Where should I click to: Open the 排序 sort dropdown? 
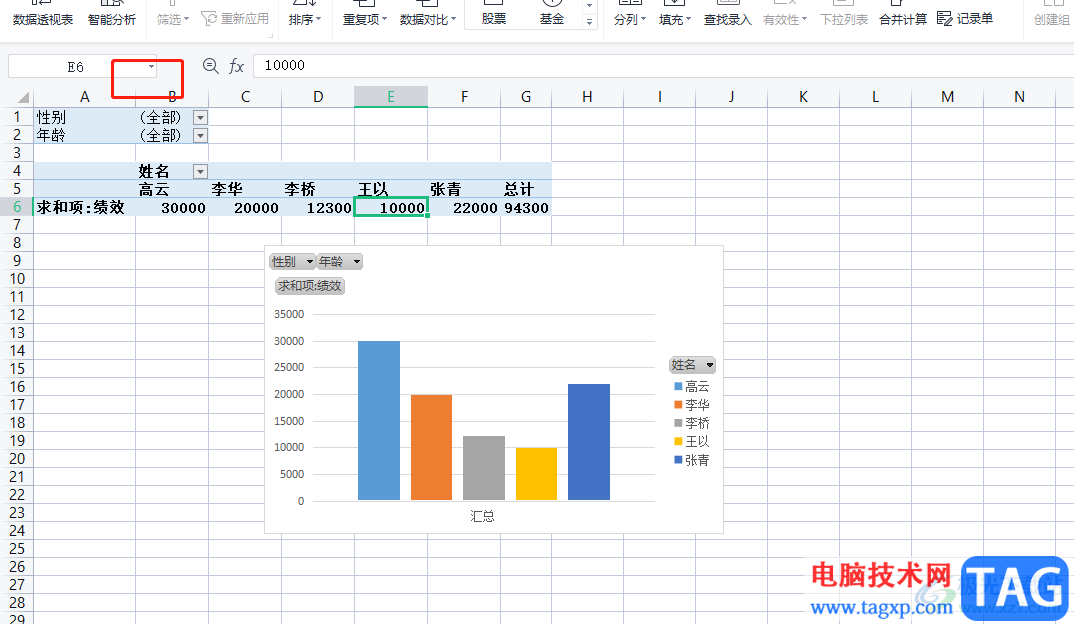305,15
